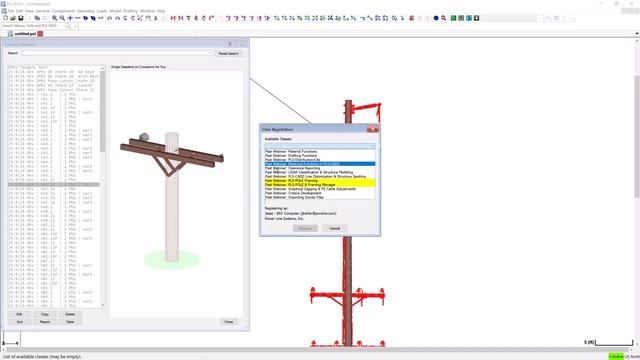Click the Save floppy disk icon
The height and width of the screenshot is (360, 640).
pyautogui.click(x=21, y=18)
